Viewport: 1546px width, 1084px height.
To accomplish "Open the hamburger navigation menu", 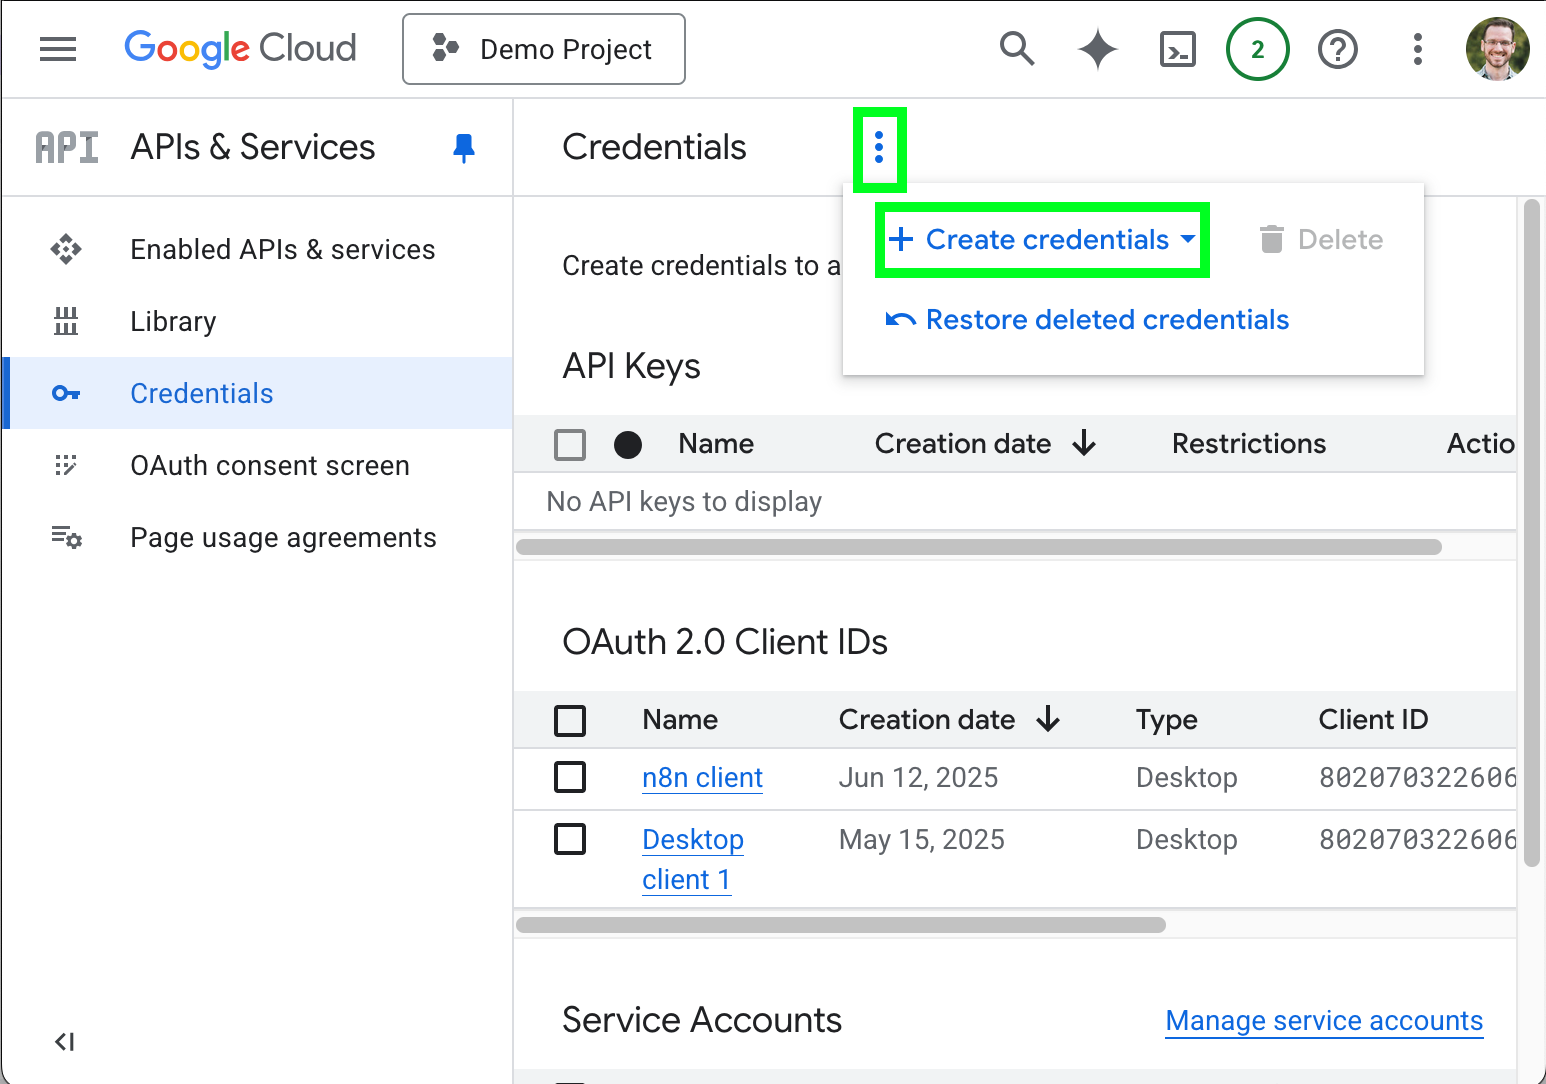I will [x=58, y=49].
